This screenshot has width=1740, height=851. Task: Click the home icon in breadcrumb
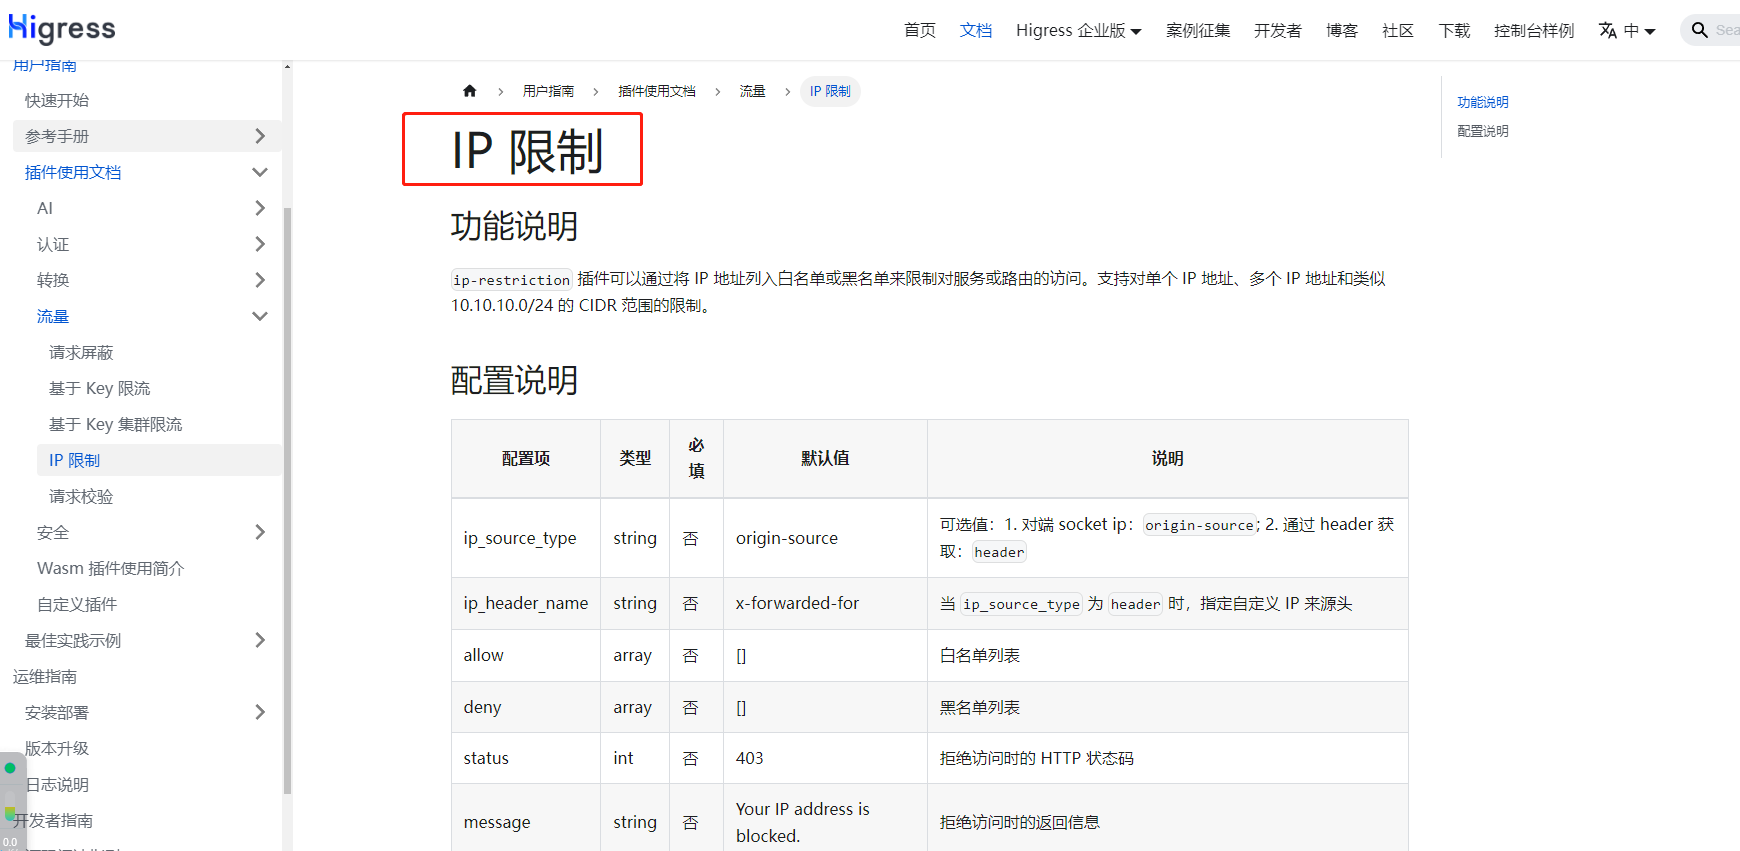click(470, 91)
